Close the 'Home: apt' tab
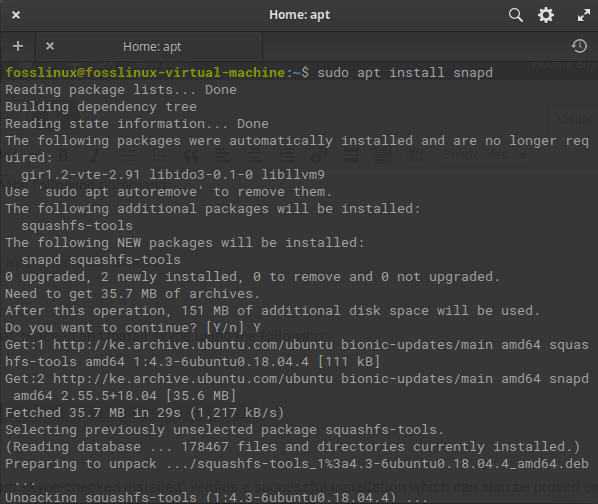 [x=50, y=46]
